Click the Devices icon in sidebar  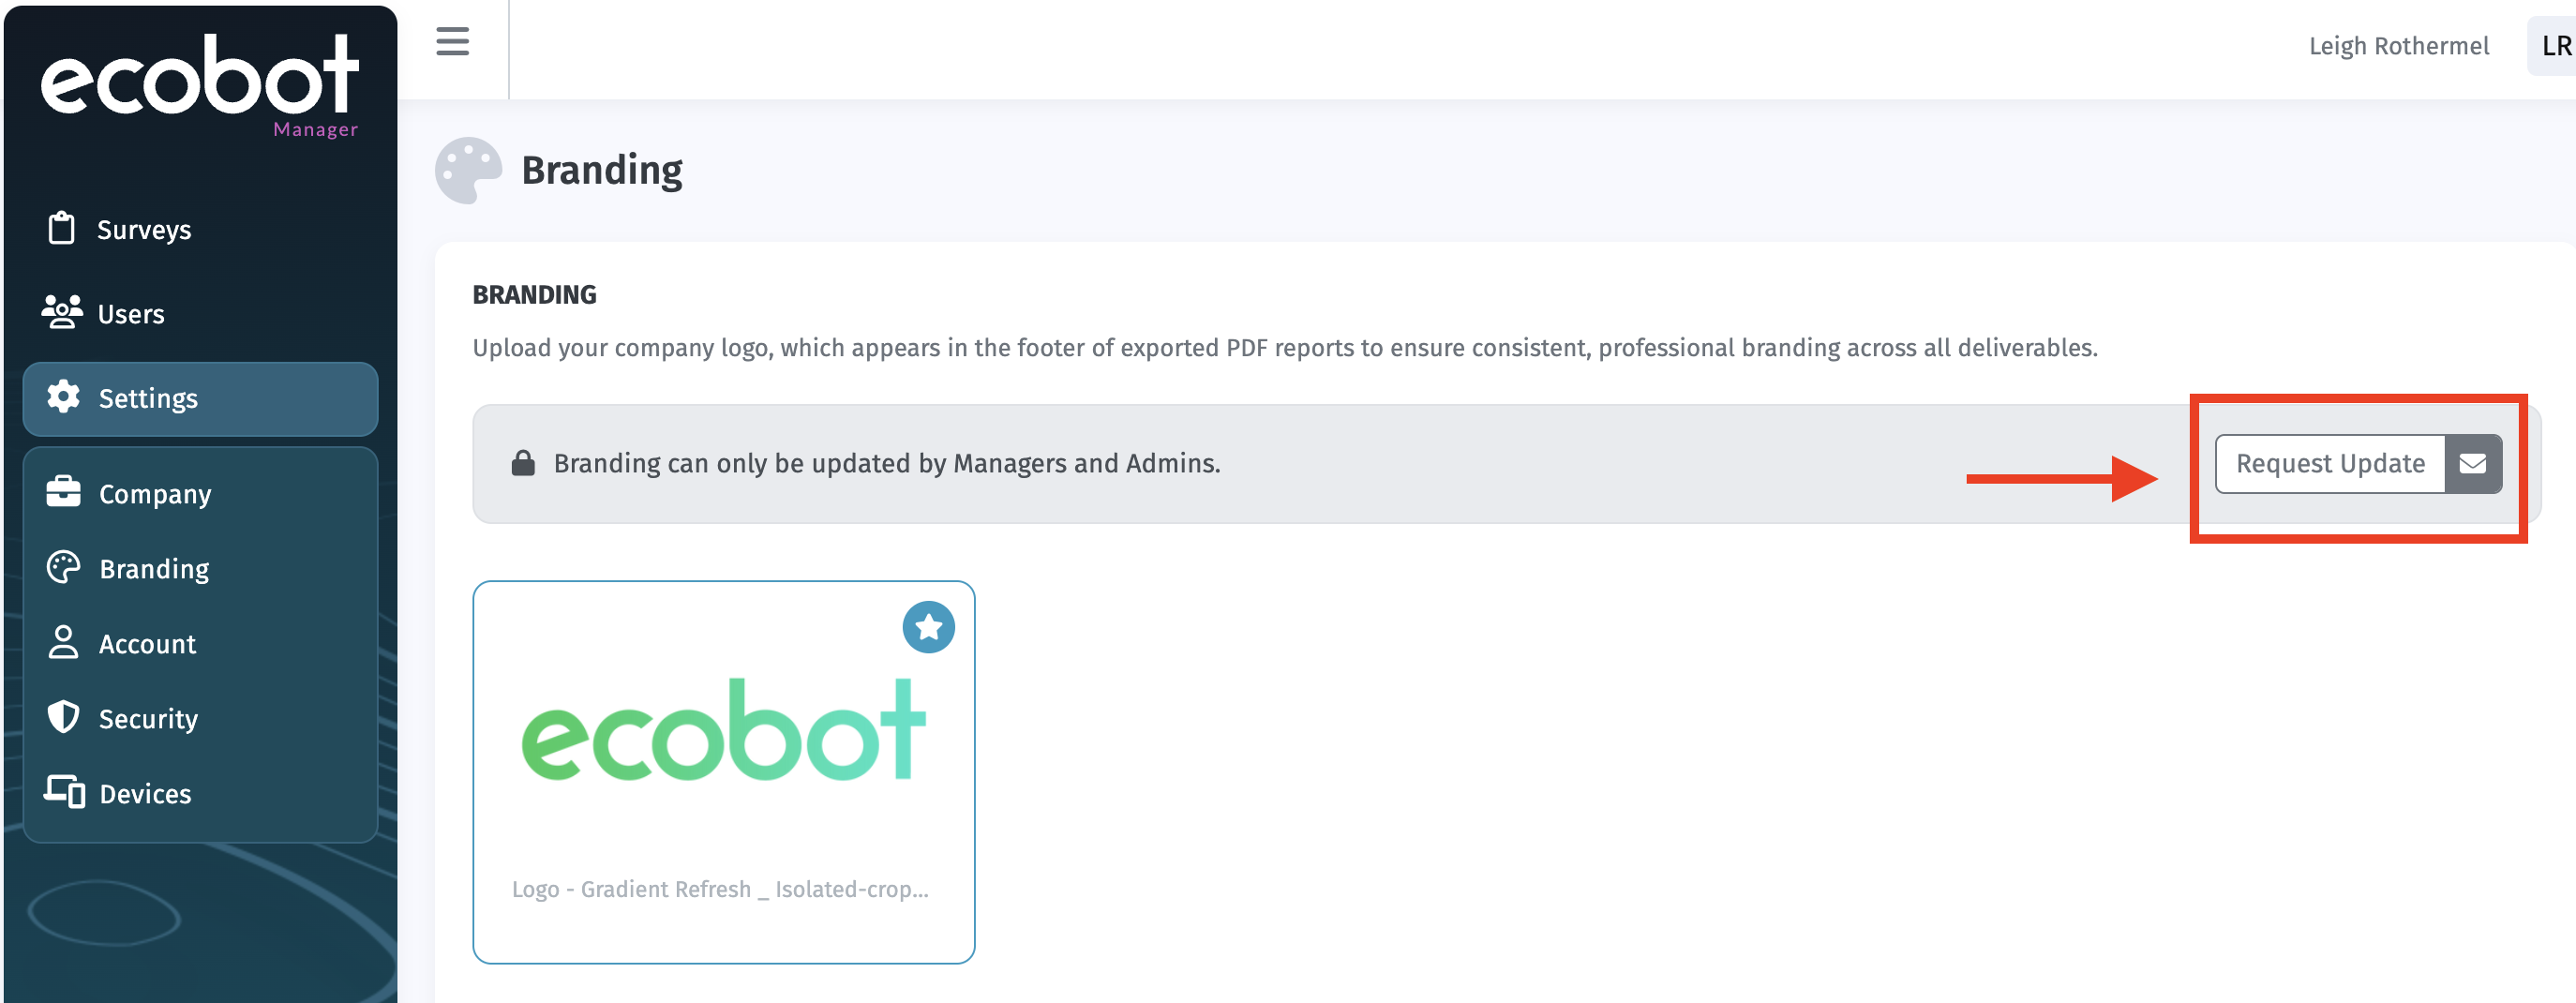point(64,792)
